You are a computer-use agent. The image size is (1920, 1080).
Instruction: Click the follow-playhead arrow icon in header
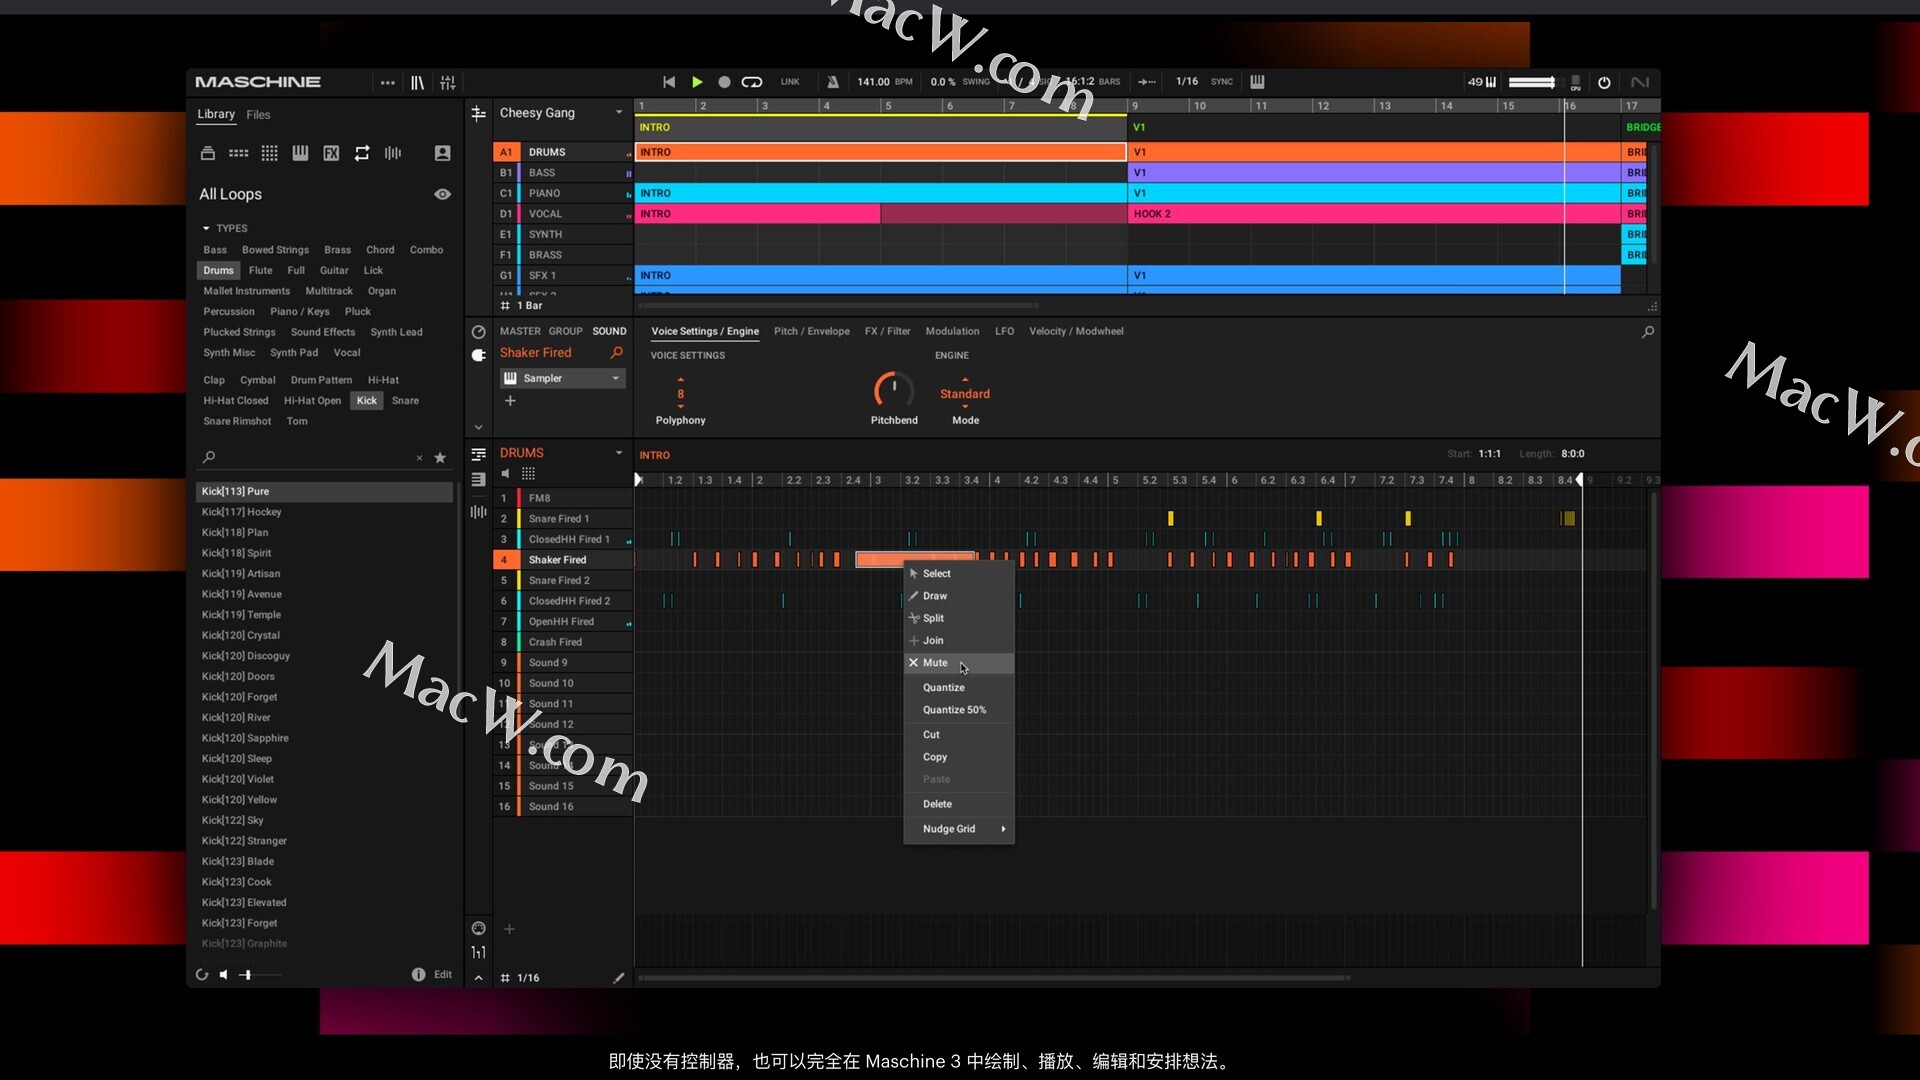[1147, 82]
